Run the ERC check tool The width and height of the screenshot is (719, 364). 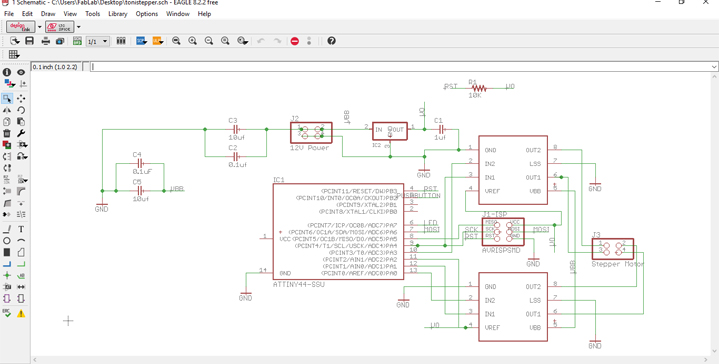(x=7, y=313)
